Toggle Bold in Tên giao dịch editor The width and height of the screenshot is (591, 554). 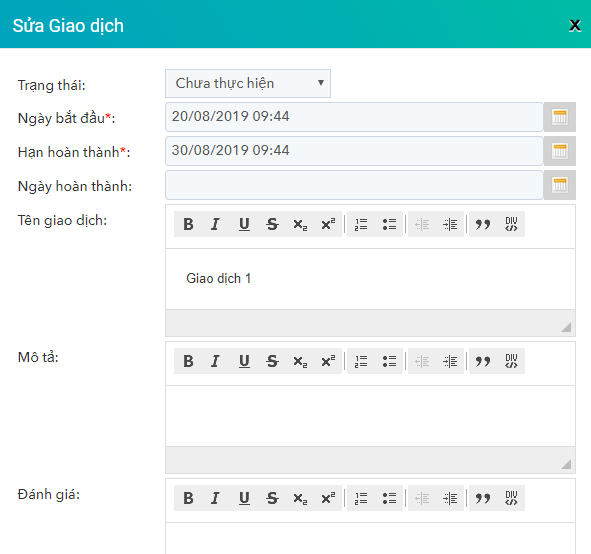(188, 224)
